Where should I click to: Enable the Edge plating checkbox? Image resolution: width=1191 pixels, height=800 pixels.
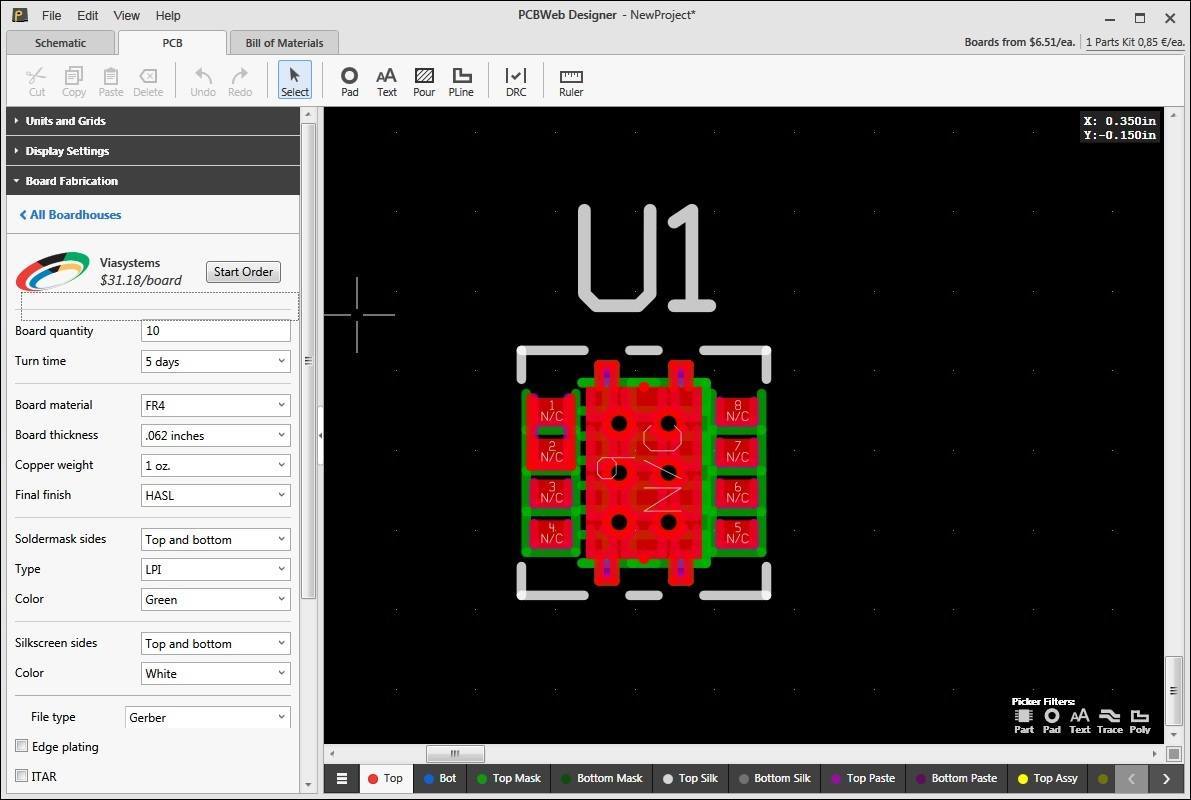pyautogui.click(x=21, y=746)
